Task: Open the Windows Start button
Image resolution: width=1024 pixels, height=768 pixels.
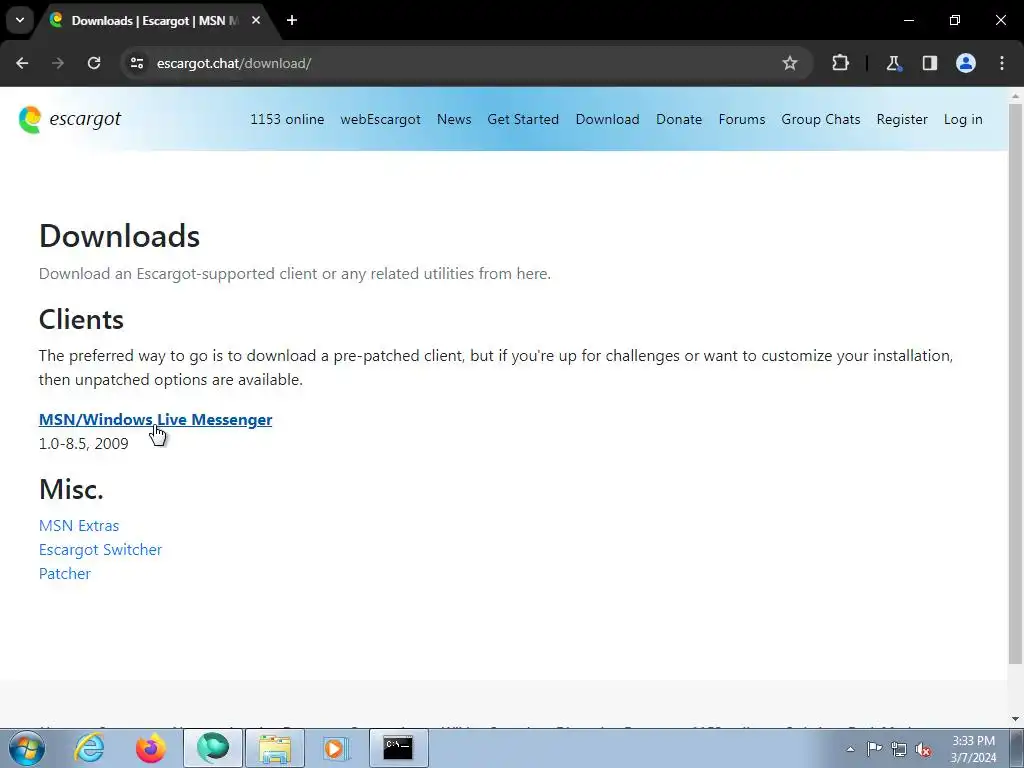Action: tap(27, 748)
